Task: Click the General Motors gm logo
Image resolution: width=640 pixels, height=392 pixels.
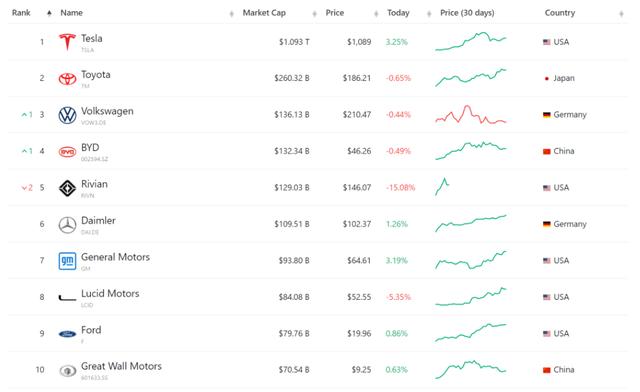Action: 67,261
